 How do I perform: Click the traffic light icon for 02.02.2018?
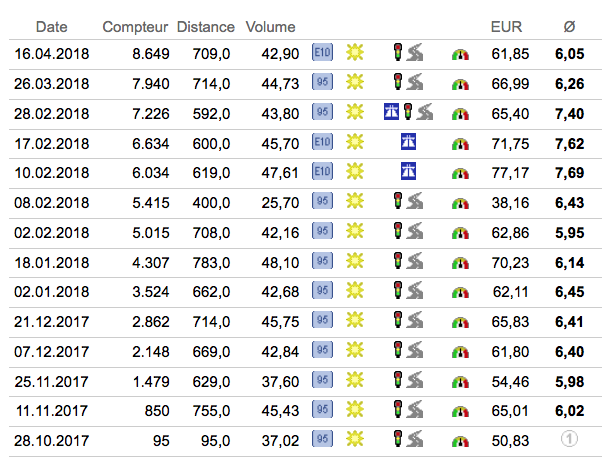point(398,231)
